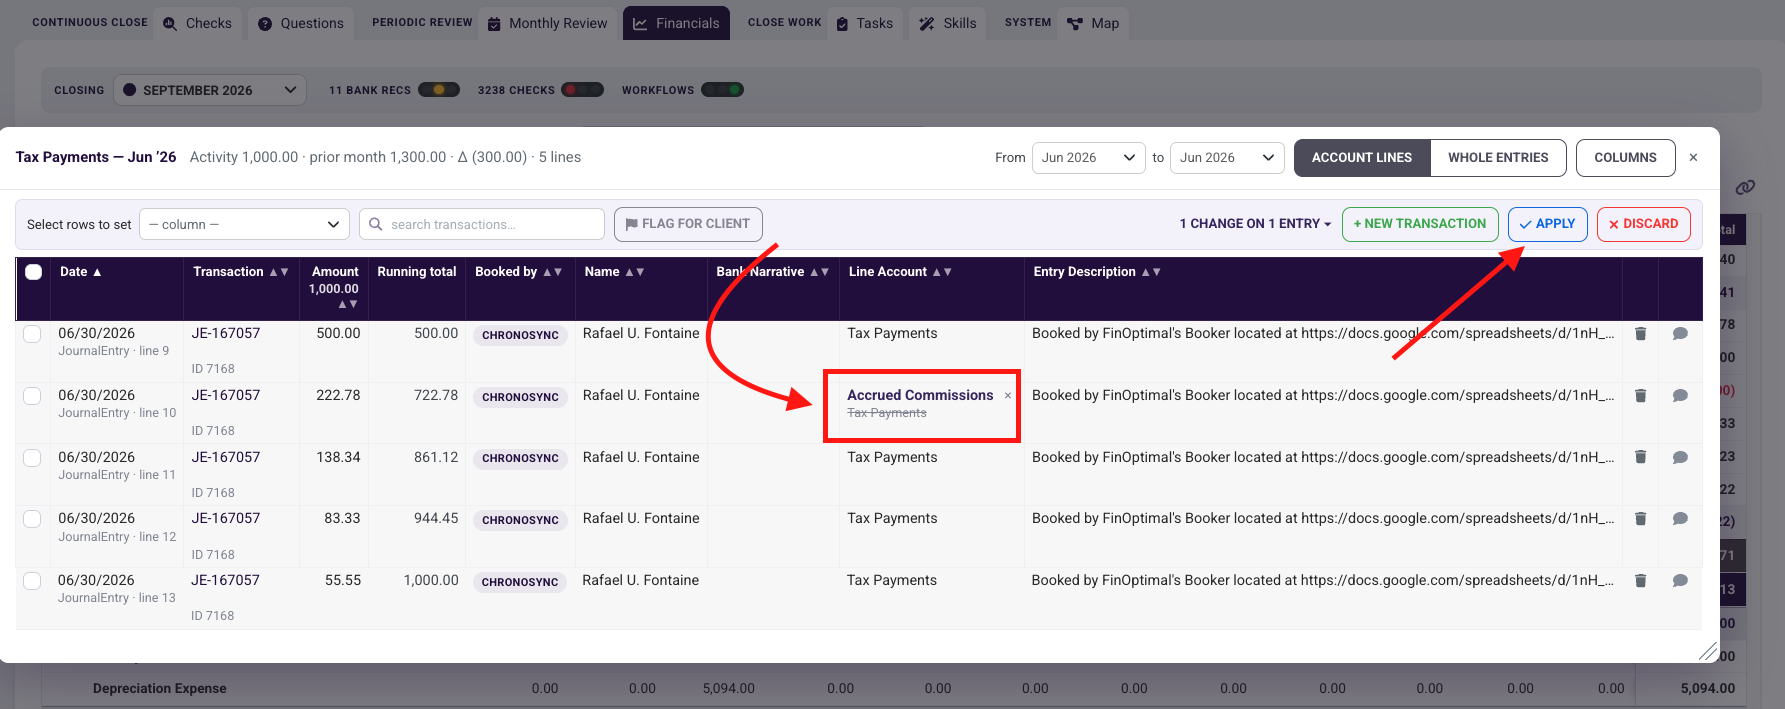The image size is (1785, 709).
Task: Open the column selector dropdown
Action: tap(244, 224)
